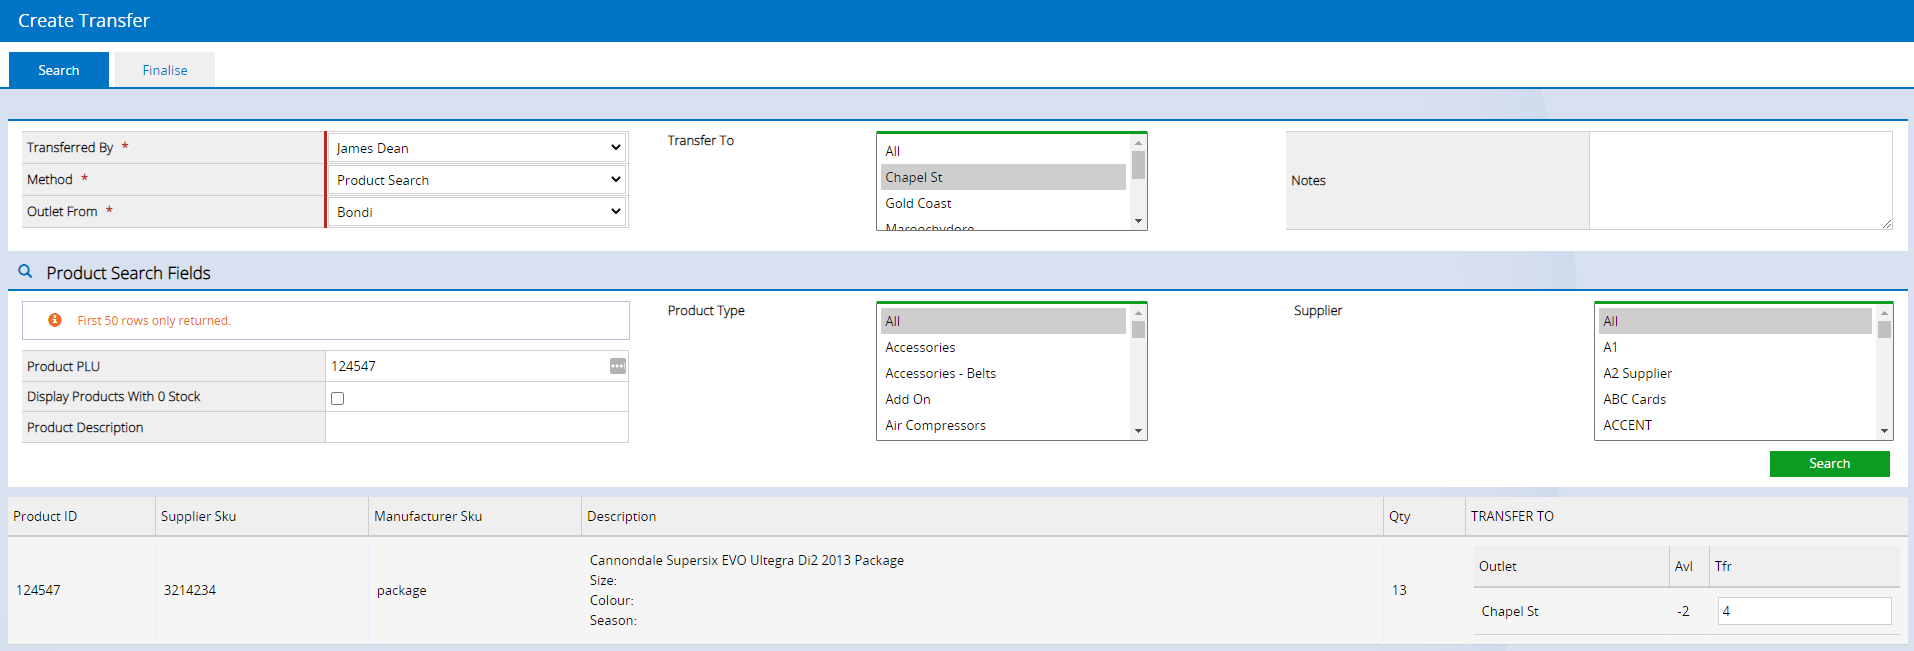
Task: Open the Outlet From dropdown showing Bondi
Action: [x=477, y=212]
